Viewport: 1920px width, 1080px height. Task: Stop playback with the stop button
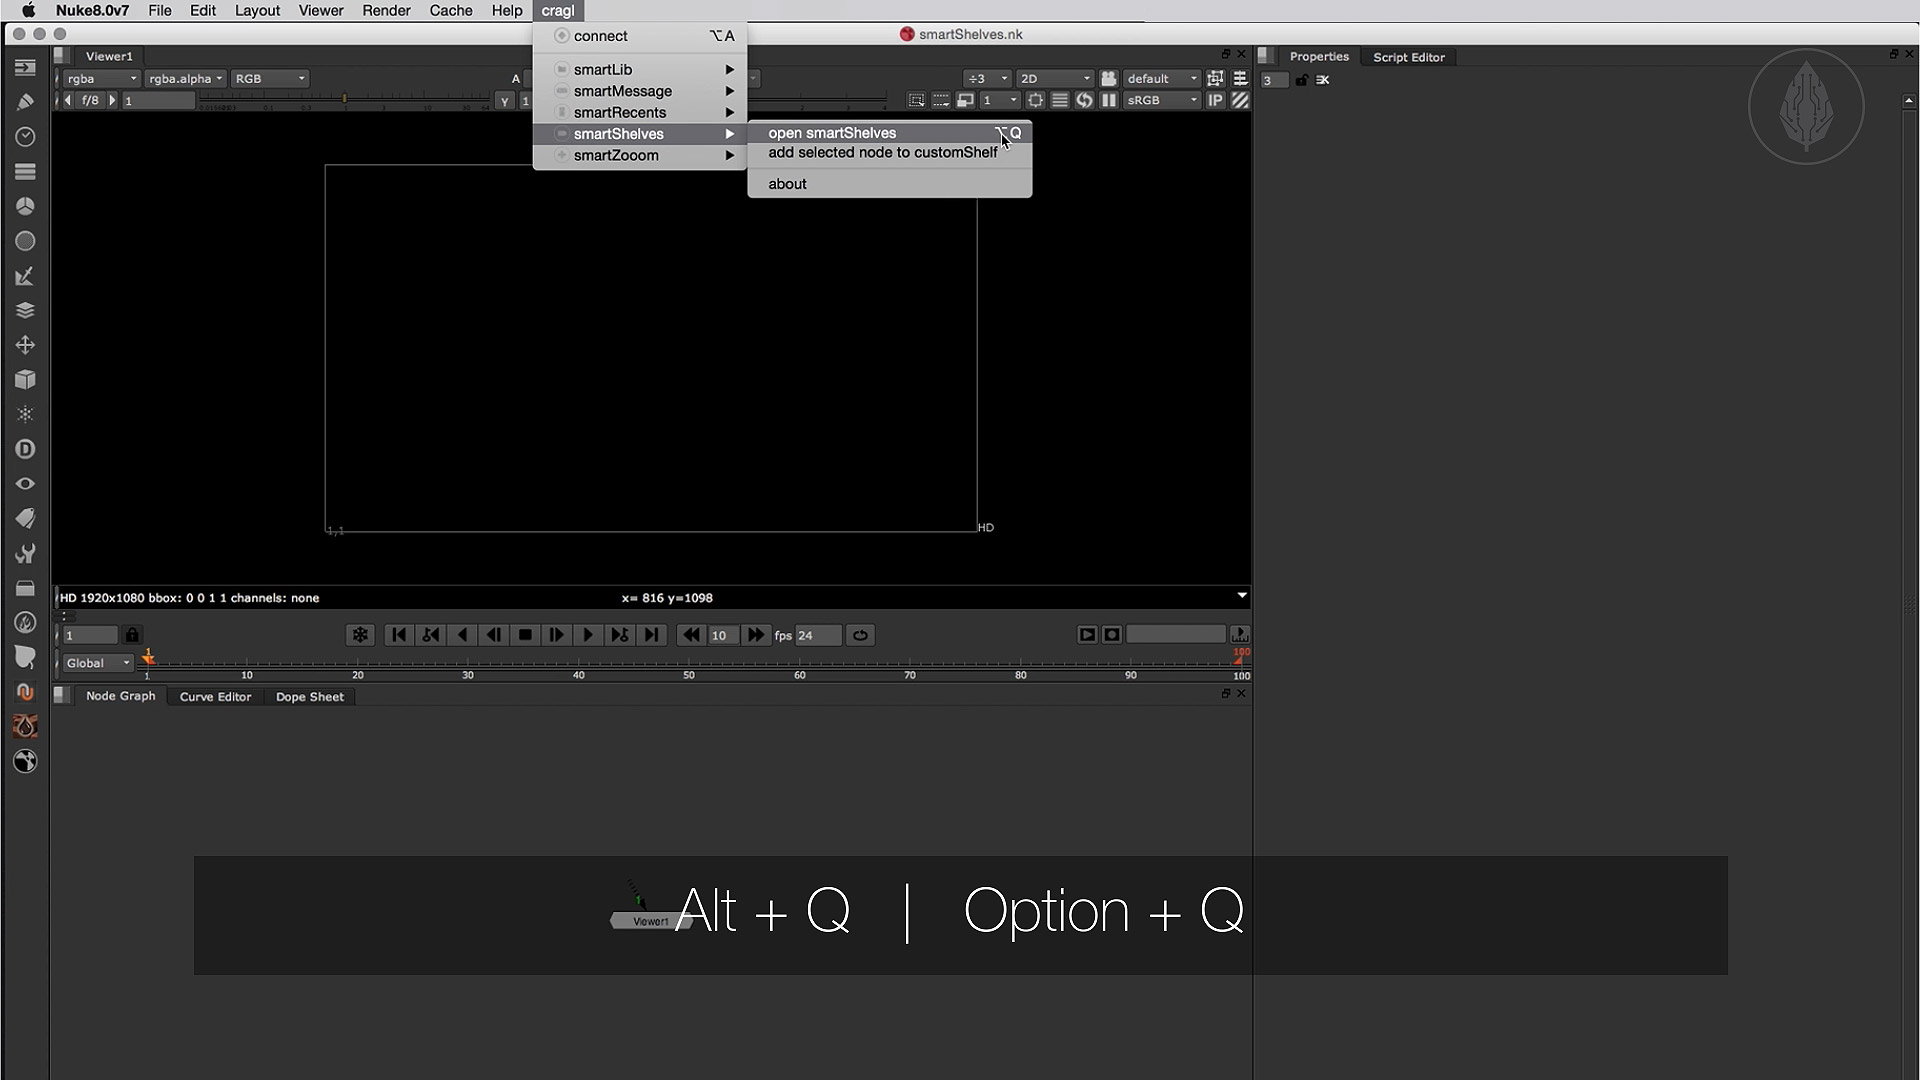[525, 635]
